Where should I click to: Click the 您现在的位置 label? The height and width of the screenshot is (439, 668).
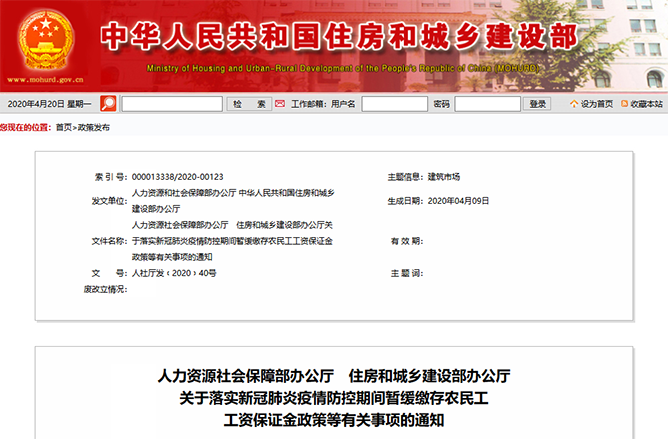tap(26, 127)
